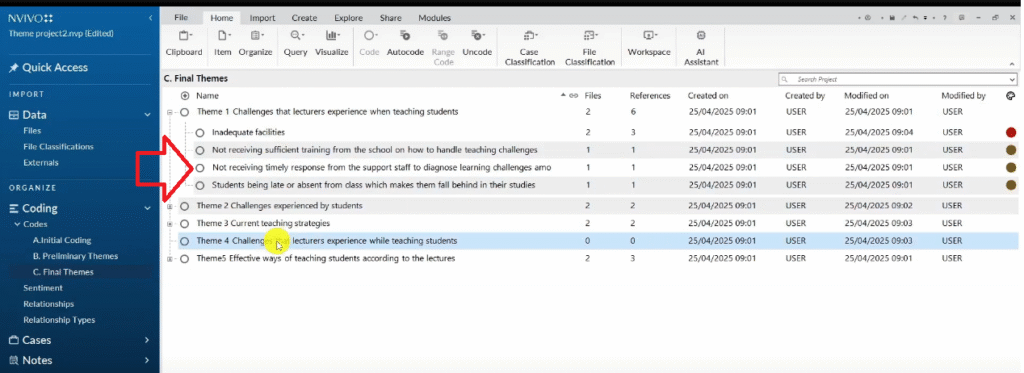Open the Workspace ribbon icon

pos(649,35)
